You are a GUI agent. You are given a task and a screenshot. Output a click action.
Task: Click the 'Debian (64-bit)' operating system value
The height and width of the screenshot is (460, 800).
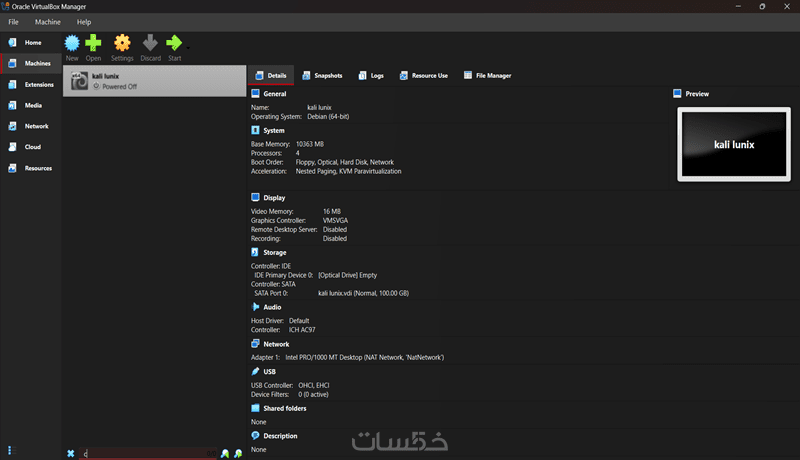click(x=328, y=117)
